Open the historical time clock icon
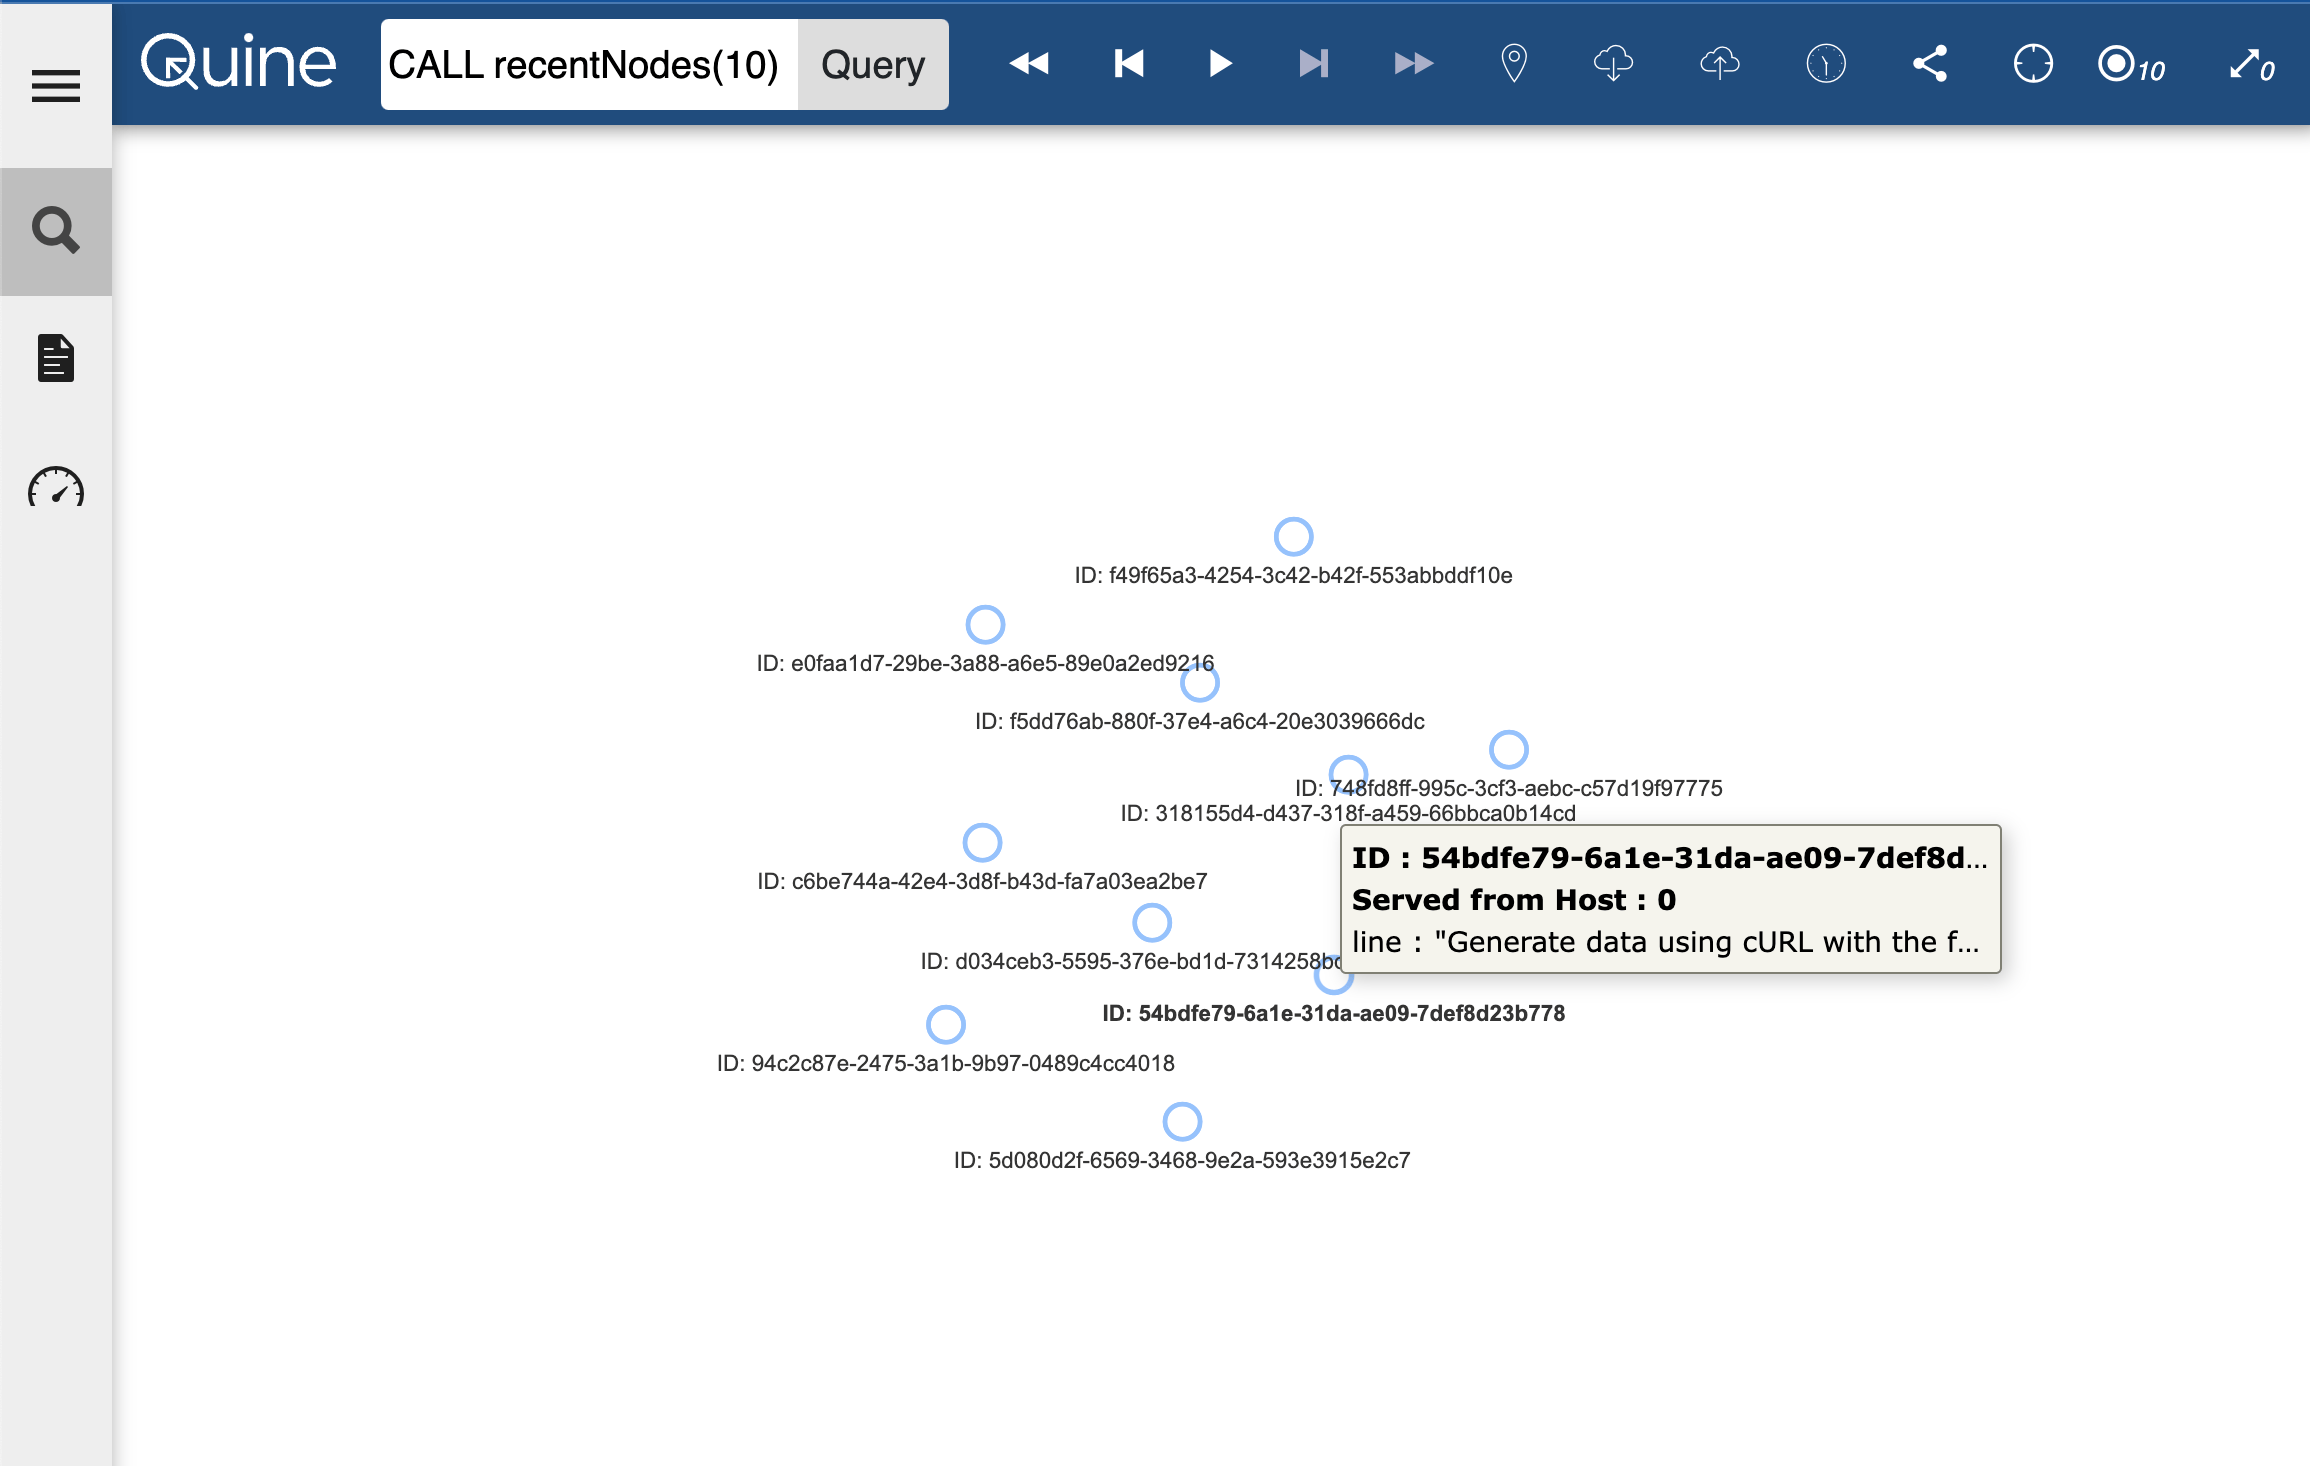The width and height of the screenshot is (2310, 1466). coord(1826,64)
